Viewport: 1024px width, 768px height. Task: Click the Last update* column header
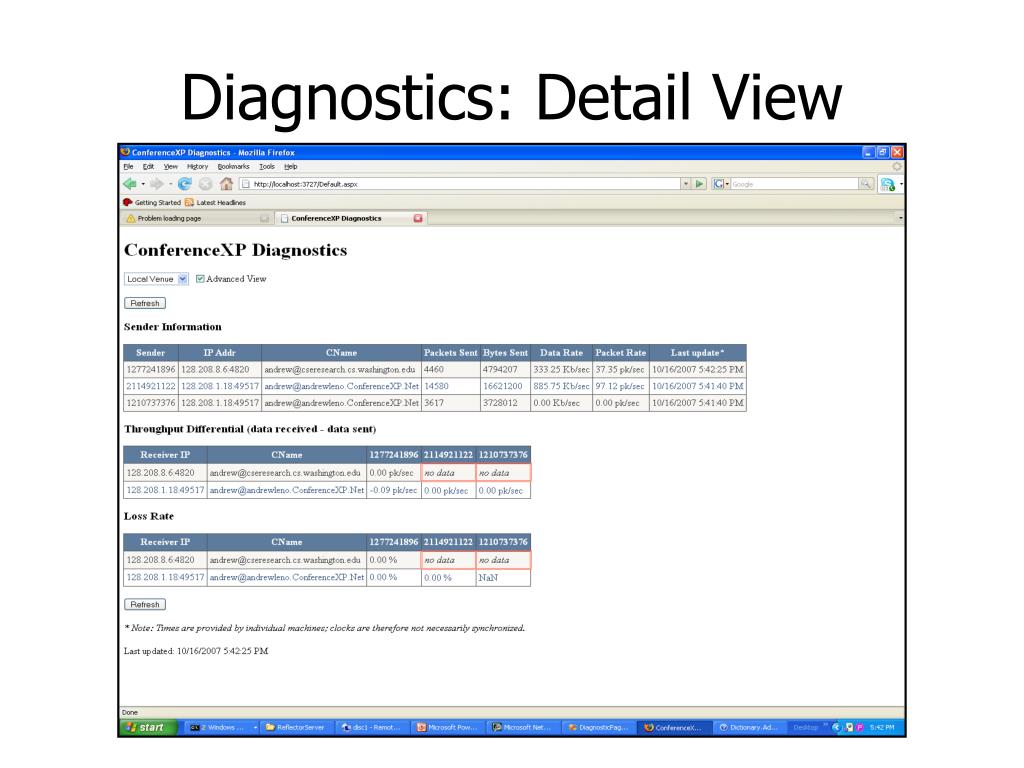point(697,353)
